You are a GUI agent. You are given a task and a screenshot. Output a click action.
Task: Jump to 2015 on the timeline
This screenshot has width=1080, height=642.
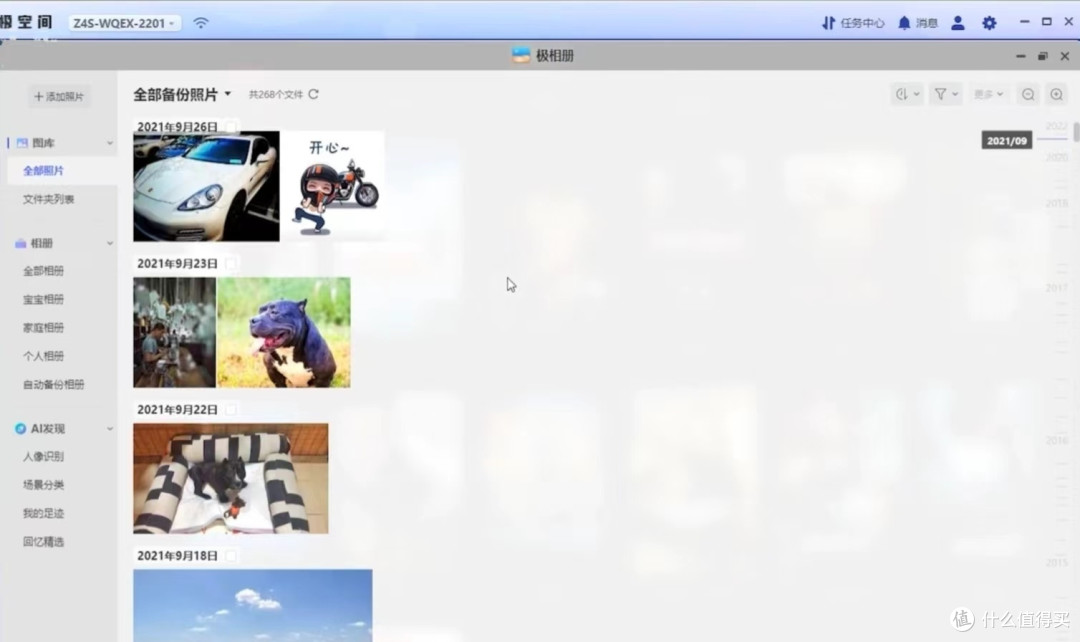click(1056, 562)
